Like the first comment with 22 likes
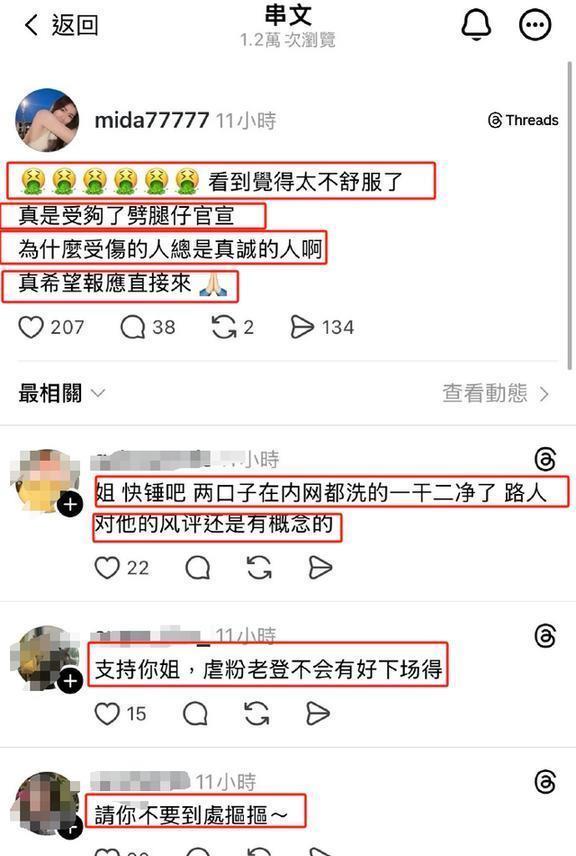The width and height of the screenshot is (576, 856). [x=107, y=567]
